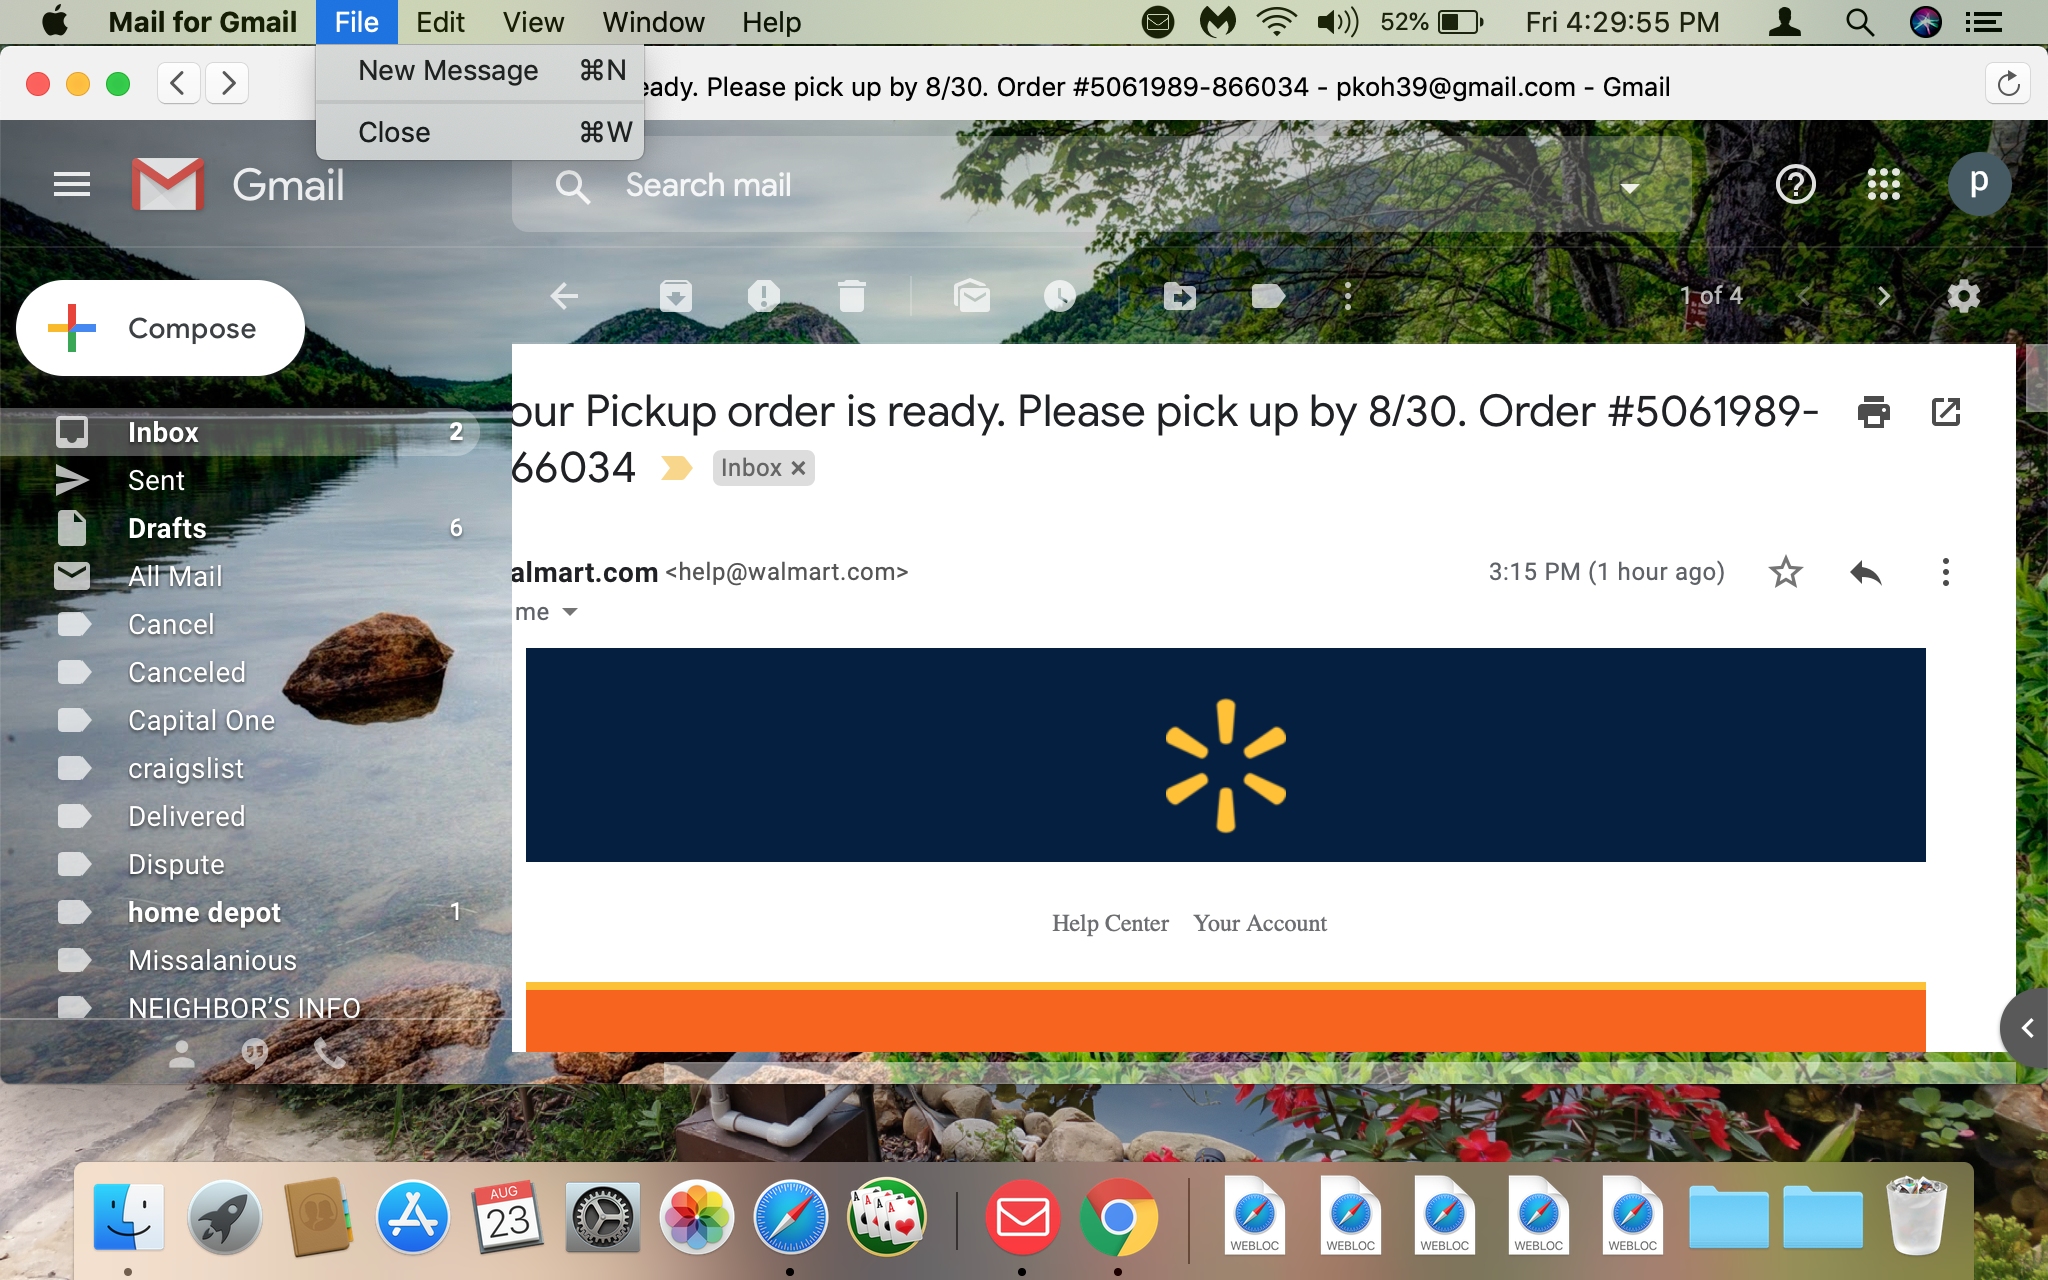Viewport: 2048px width, 1280px height.
Task: Open the Edit menu in menu bar
Action: (441, 22)
